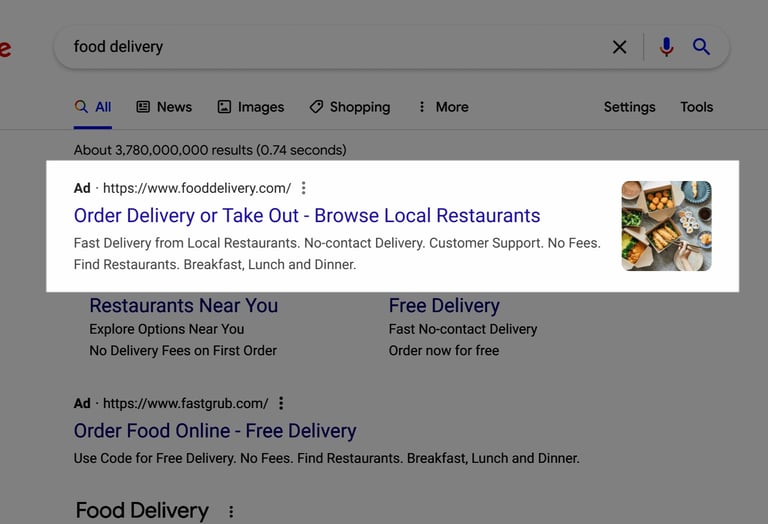Open the Free Delivery sitelink
This screenshot has width=768, height=524.
coord(444,306)
